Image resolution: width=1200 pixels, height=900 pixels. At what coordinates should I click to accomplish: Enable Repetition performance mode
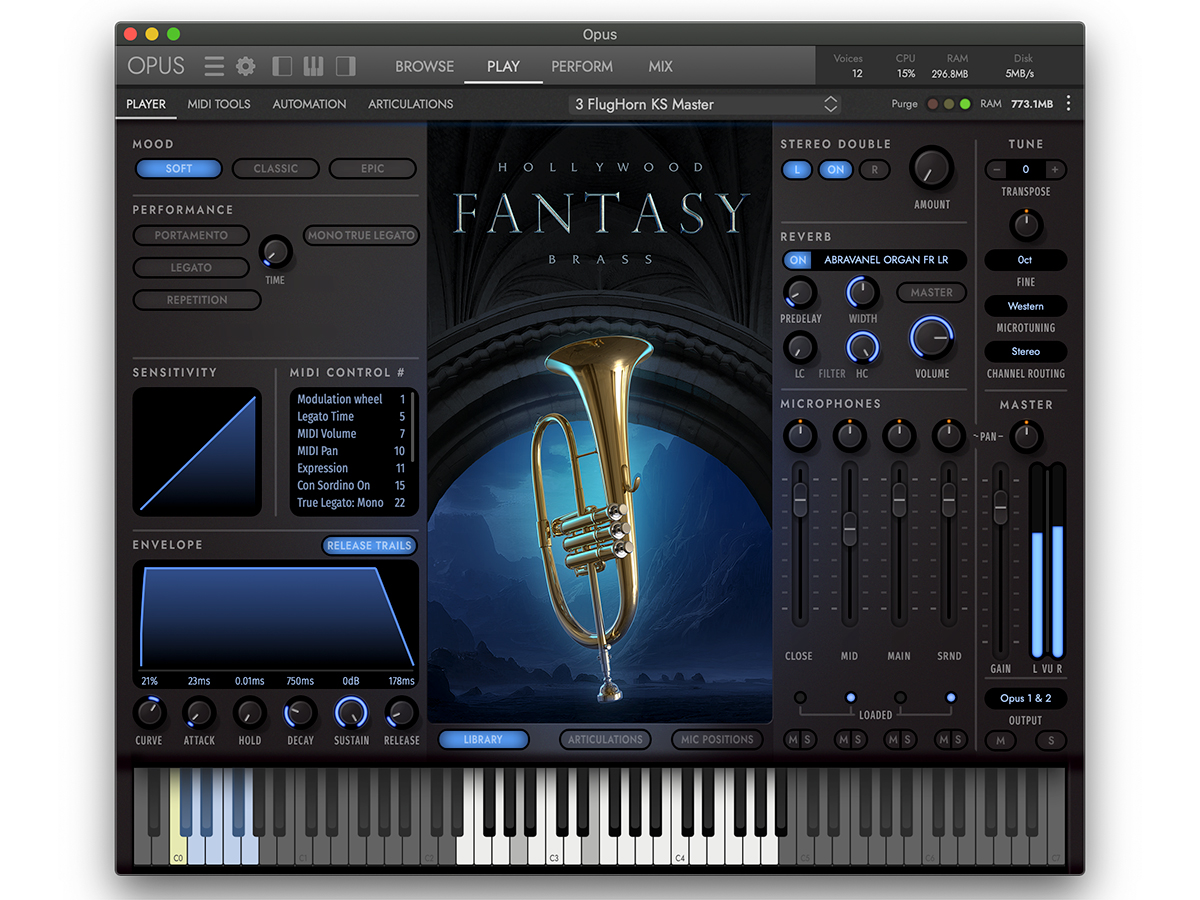[197, 300]
